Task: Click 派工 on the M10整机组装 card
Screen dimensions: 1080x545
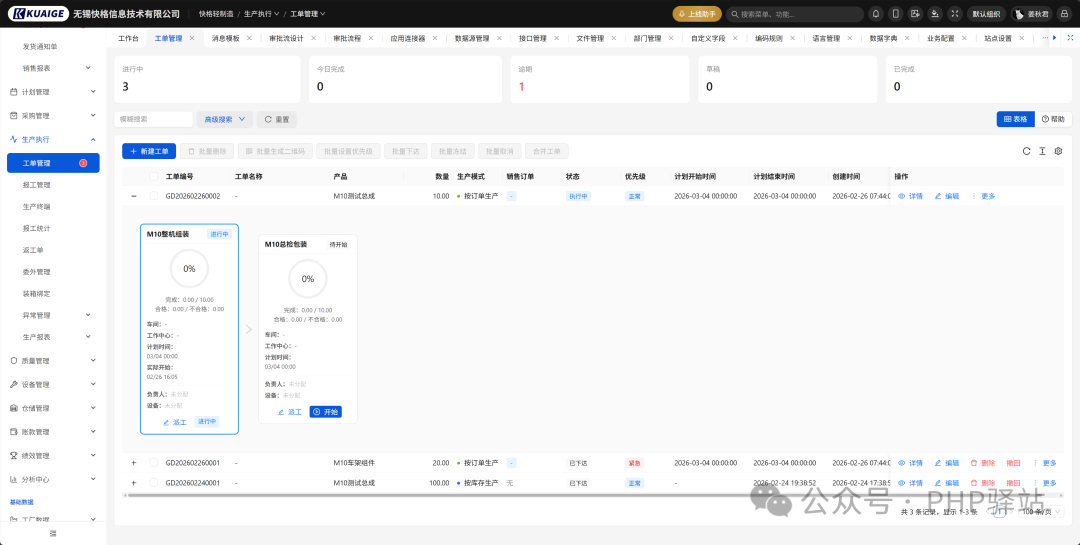Action: 175,422
